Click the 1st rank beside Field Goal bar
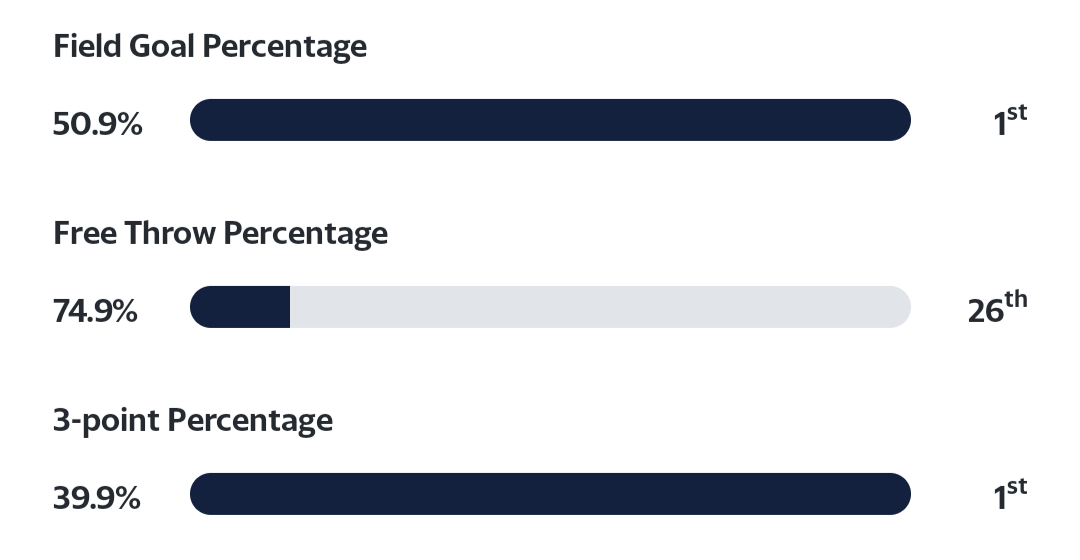 1010,122
